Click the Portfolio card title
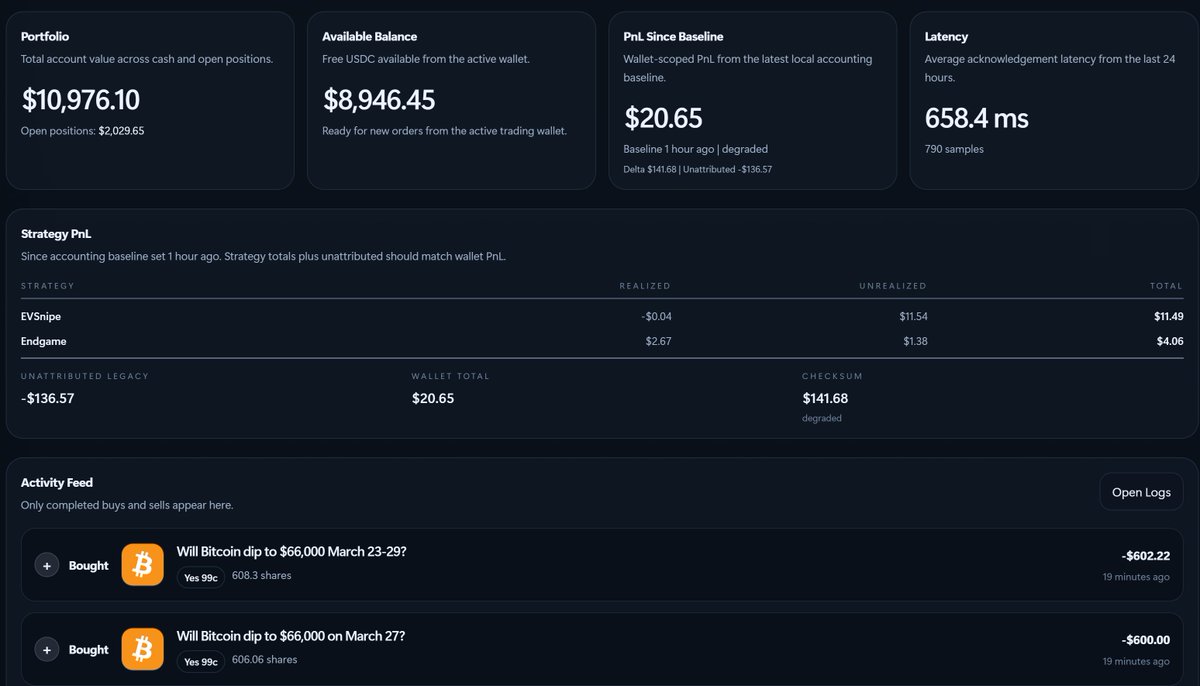This screenshot has width=1200, height=686. click(45, 36)
